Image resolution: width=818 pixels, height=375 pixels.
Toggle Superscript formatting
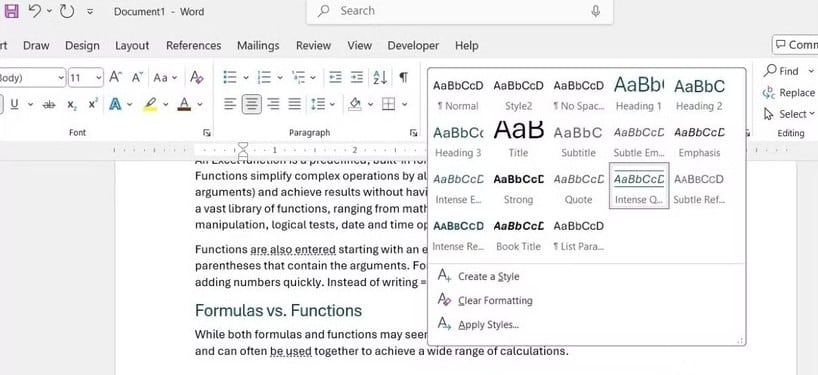pyautogui.click(x=93, y=104)
